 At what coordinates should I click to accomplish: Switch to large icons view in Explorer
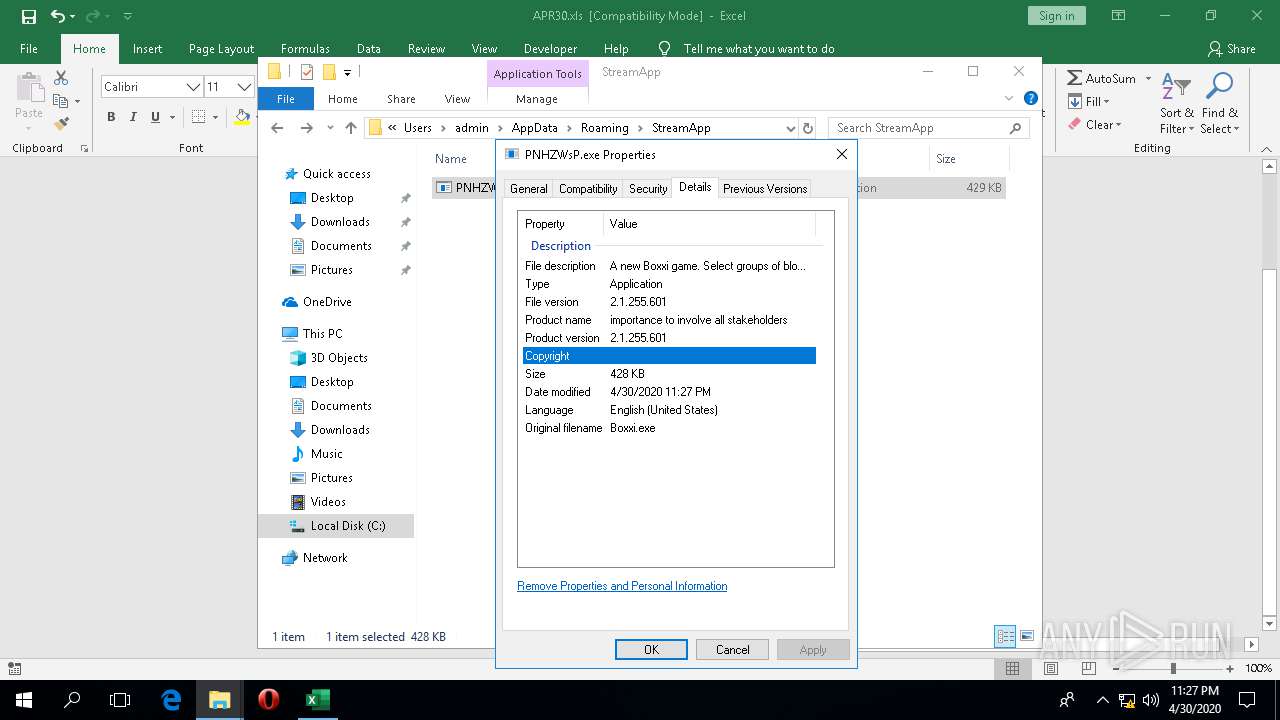[1026, 636]
